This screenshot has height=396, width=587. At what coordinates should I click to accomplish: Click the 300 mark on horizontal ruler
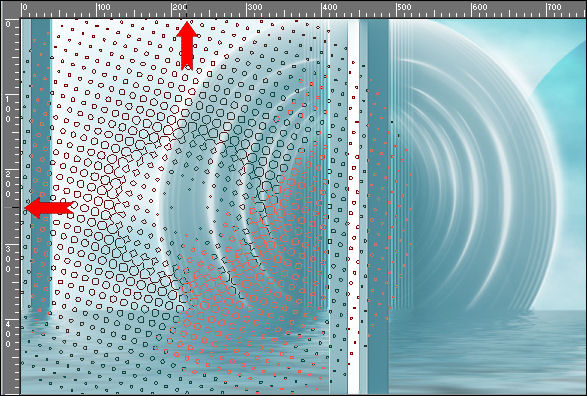click(255, 7)
